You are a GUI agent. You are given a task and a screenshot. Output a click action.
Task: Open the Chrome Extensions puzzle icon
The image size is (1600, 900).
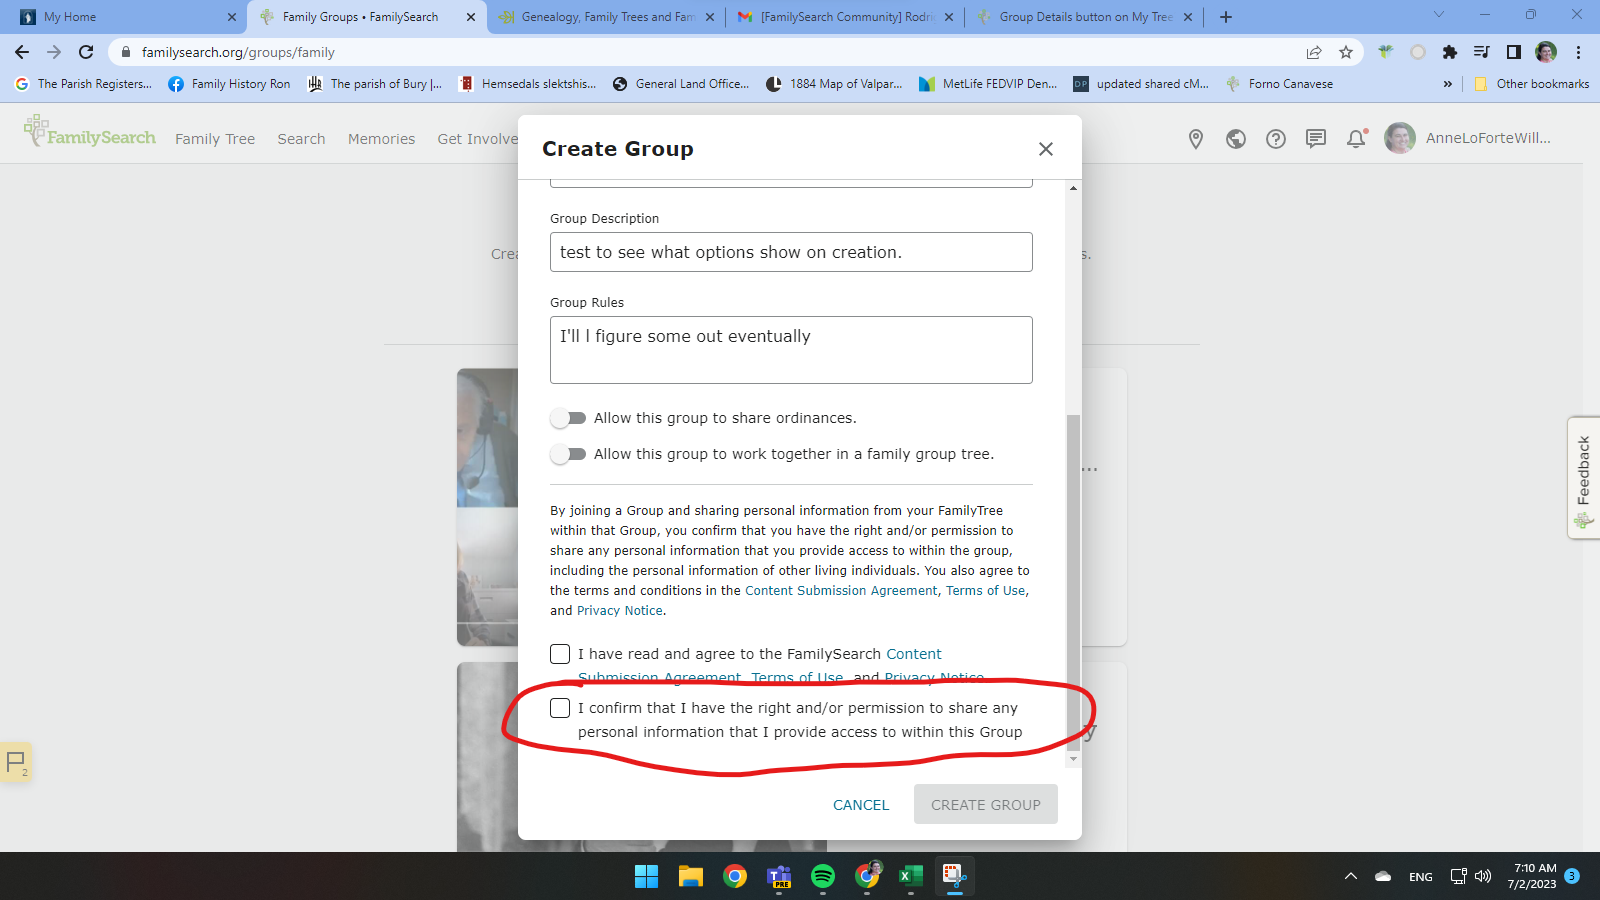[1450, 52]
